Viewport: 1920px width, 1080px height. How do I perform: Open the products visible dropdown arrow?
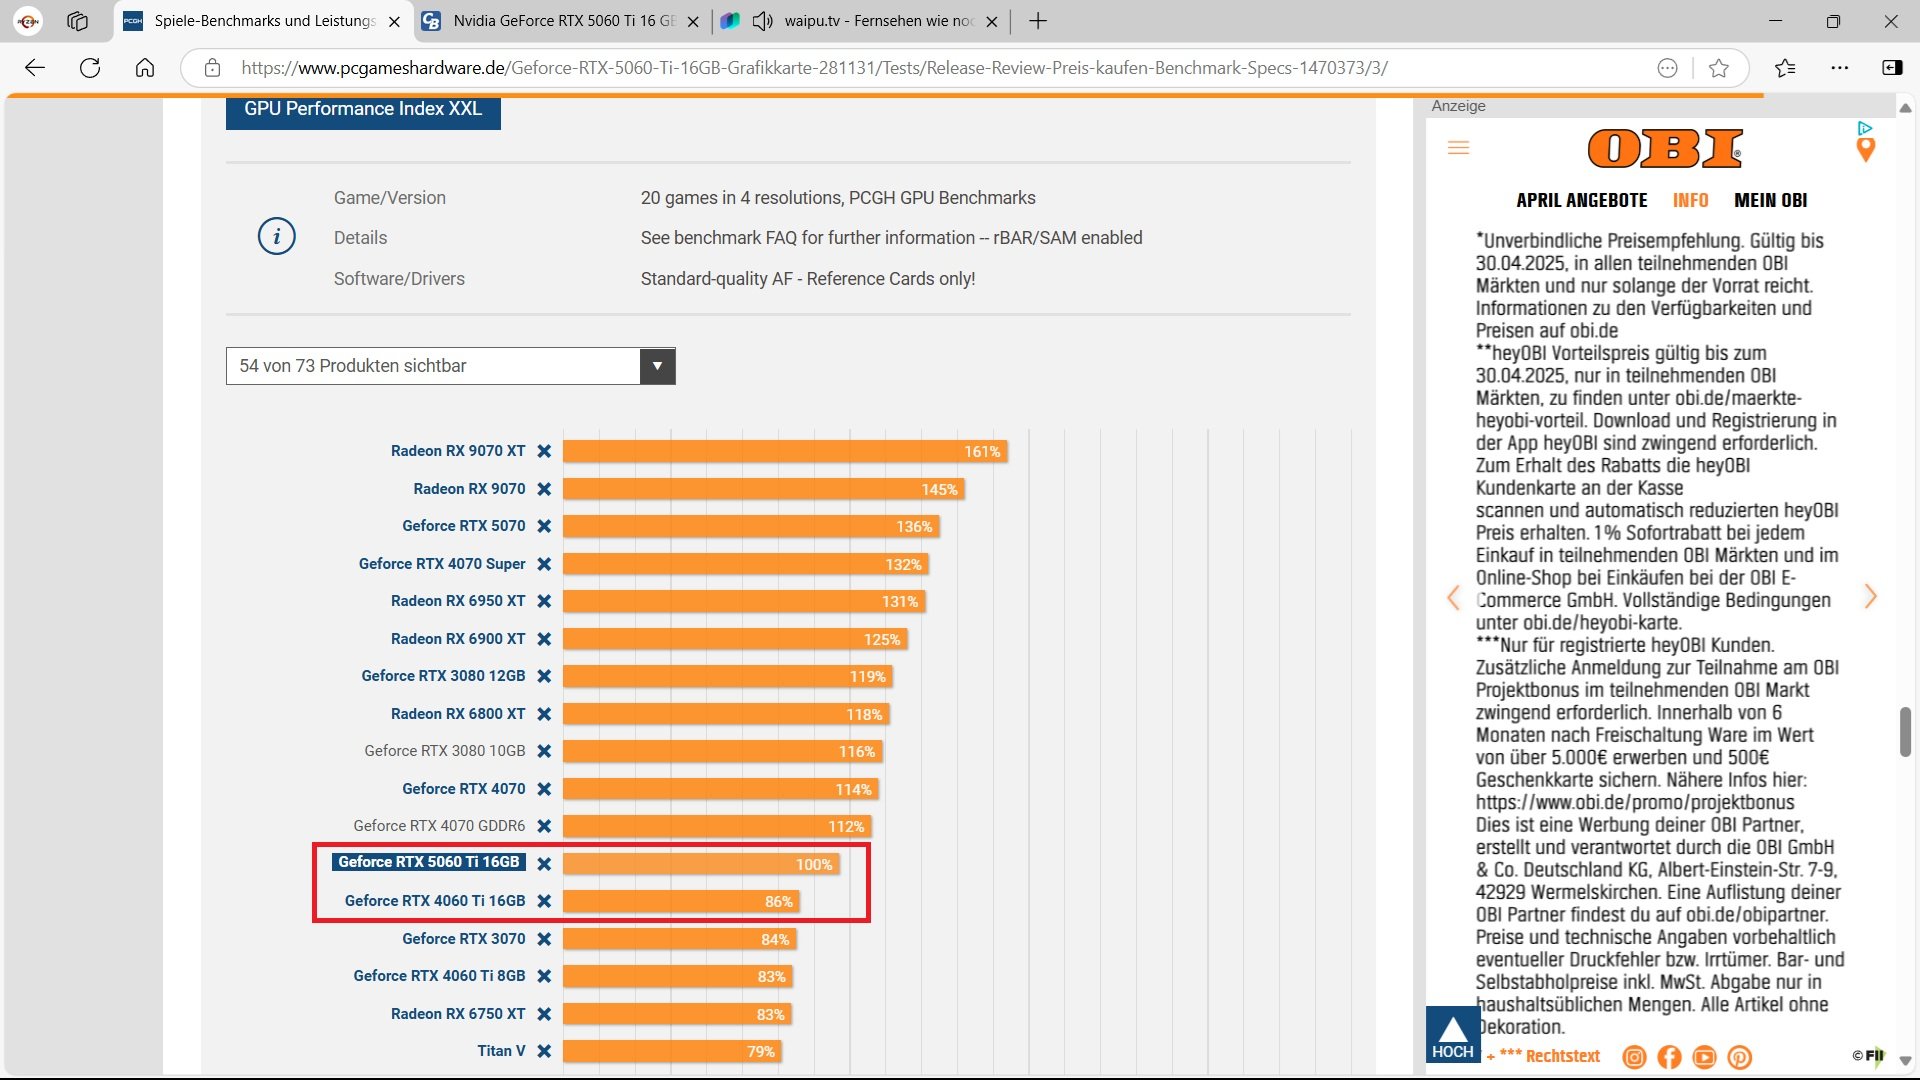(x=657, y=366)
